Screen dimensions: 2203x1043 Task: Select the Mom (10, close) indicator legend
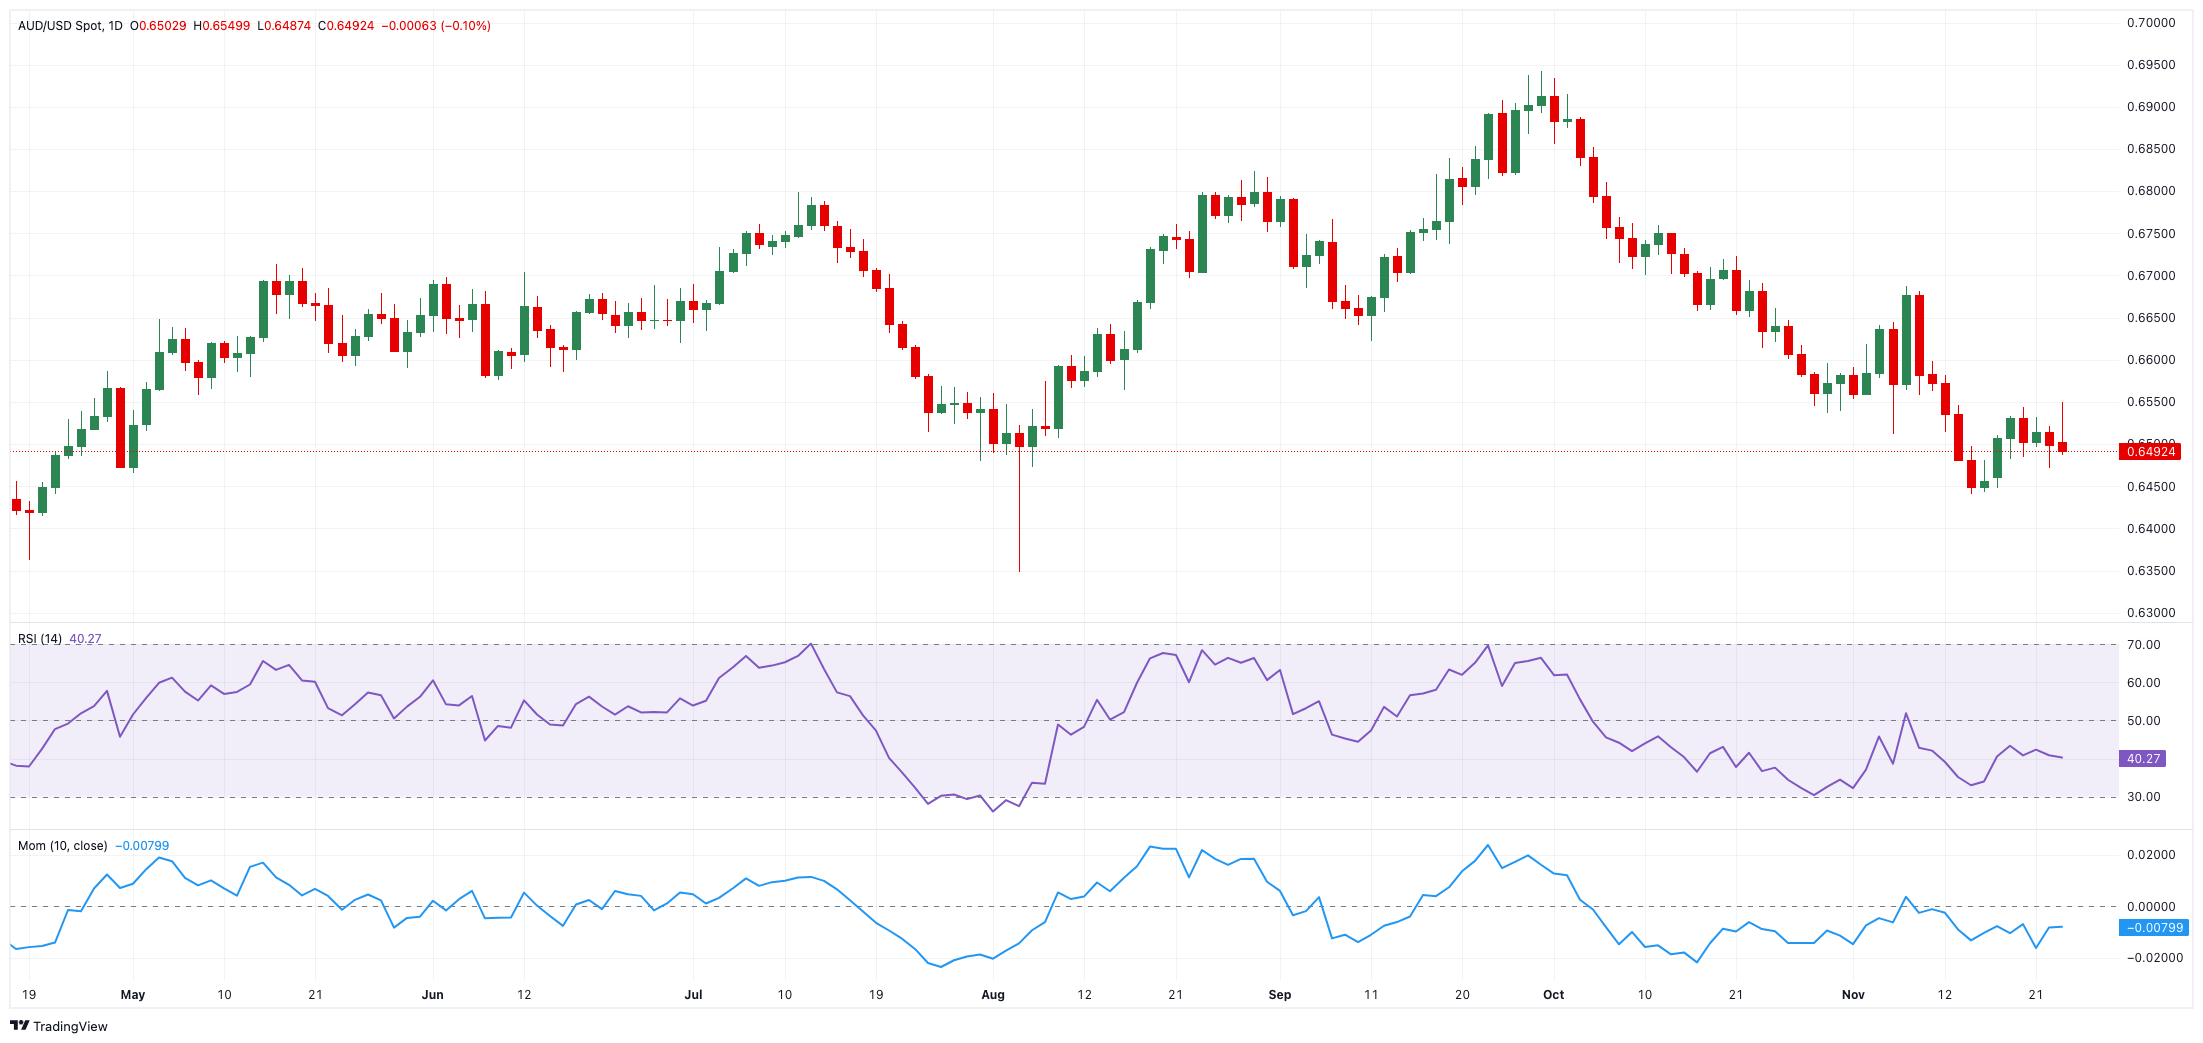pos(60,845)
